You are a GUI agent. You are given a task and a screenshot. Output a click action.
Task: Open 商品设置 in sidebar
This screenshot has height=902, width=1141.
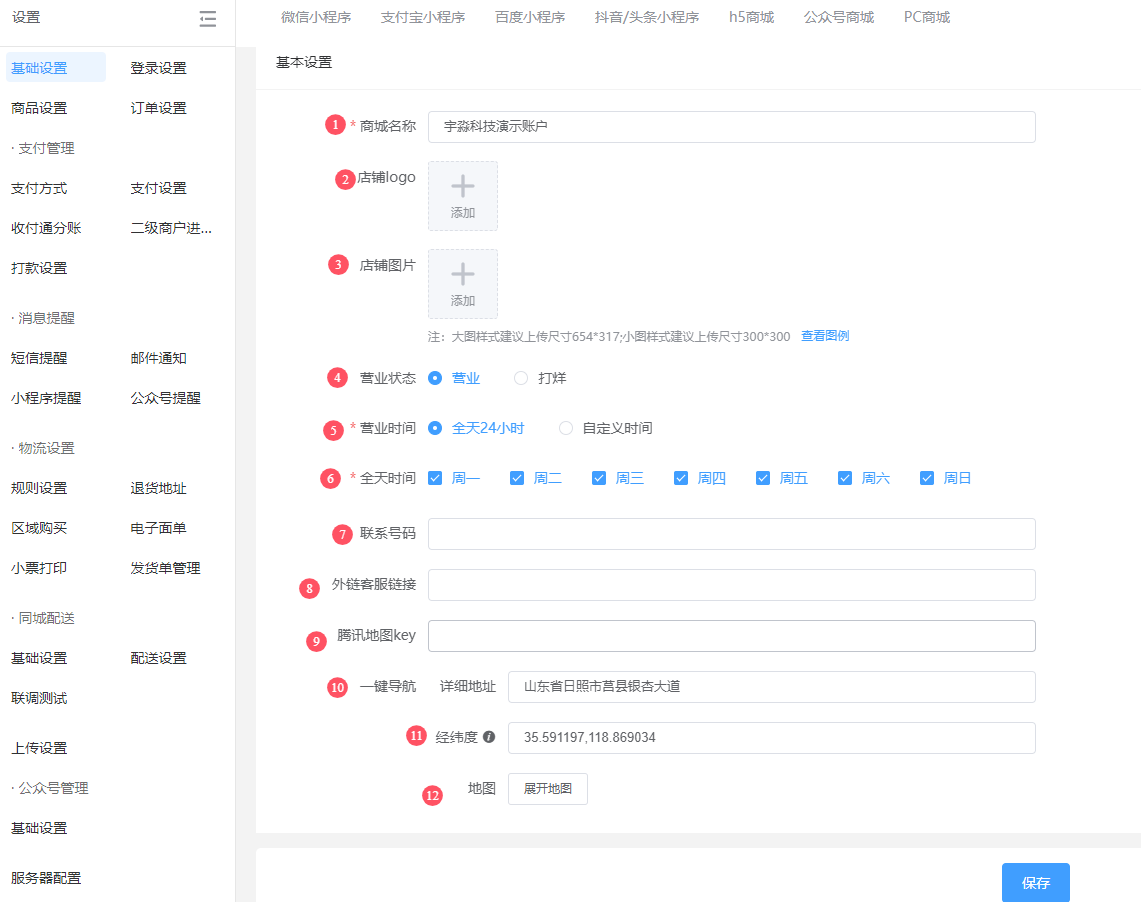click(x=39, y=108)
